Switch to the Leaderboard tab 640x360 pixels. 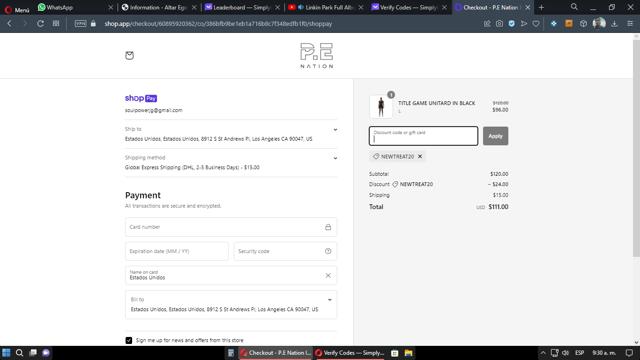pyautogui.click(x=241, y=7)
